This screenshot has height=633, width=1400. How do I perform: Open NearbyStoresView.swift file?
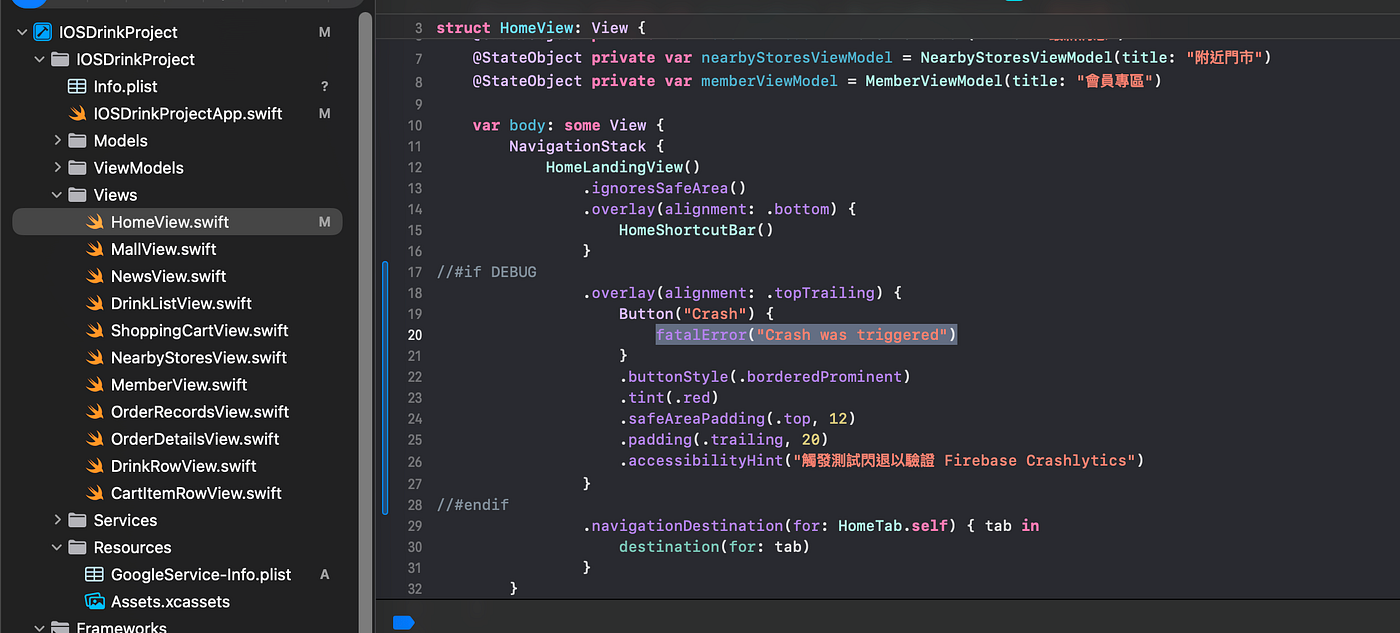pos(199,357)
